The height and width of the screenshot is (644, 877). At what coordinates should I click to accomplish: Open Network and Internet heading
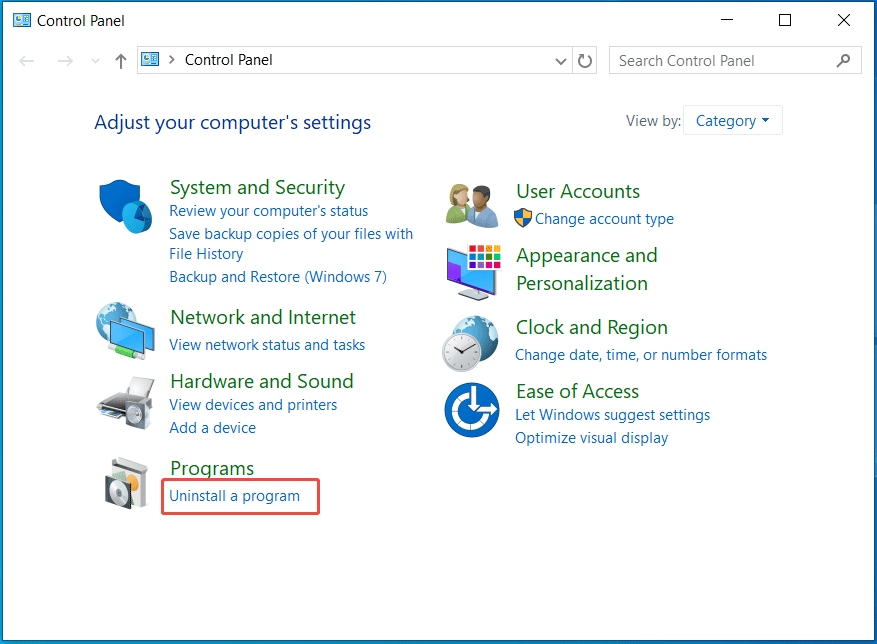263,317
